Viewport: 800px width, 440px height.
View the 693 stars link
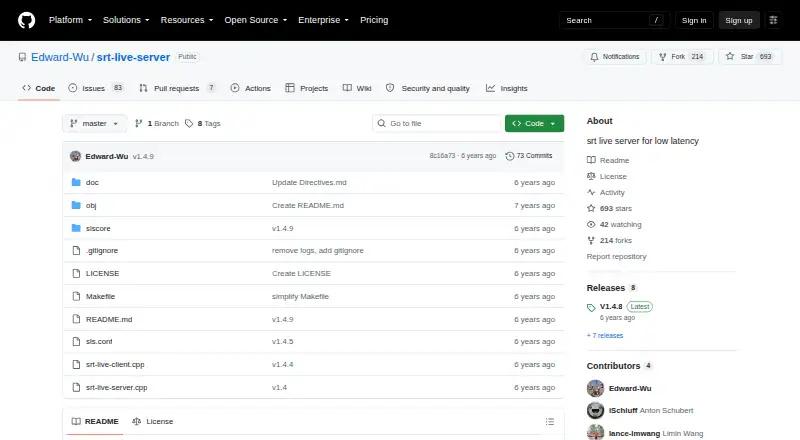point(609,208)
